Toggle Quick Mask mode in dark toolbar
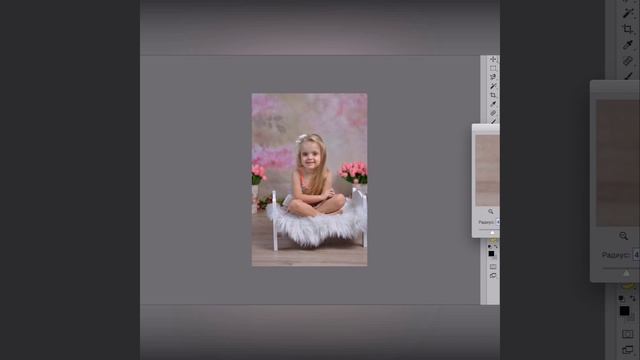Viewport: 640px width, 360px height. [628, 334]
